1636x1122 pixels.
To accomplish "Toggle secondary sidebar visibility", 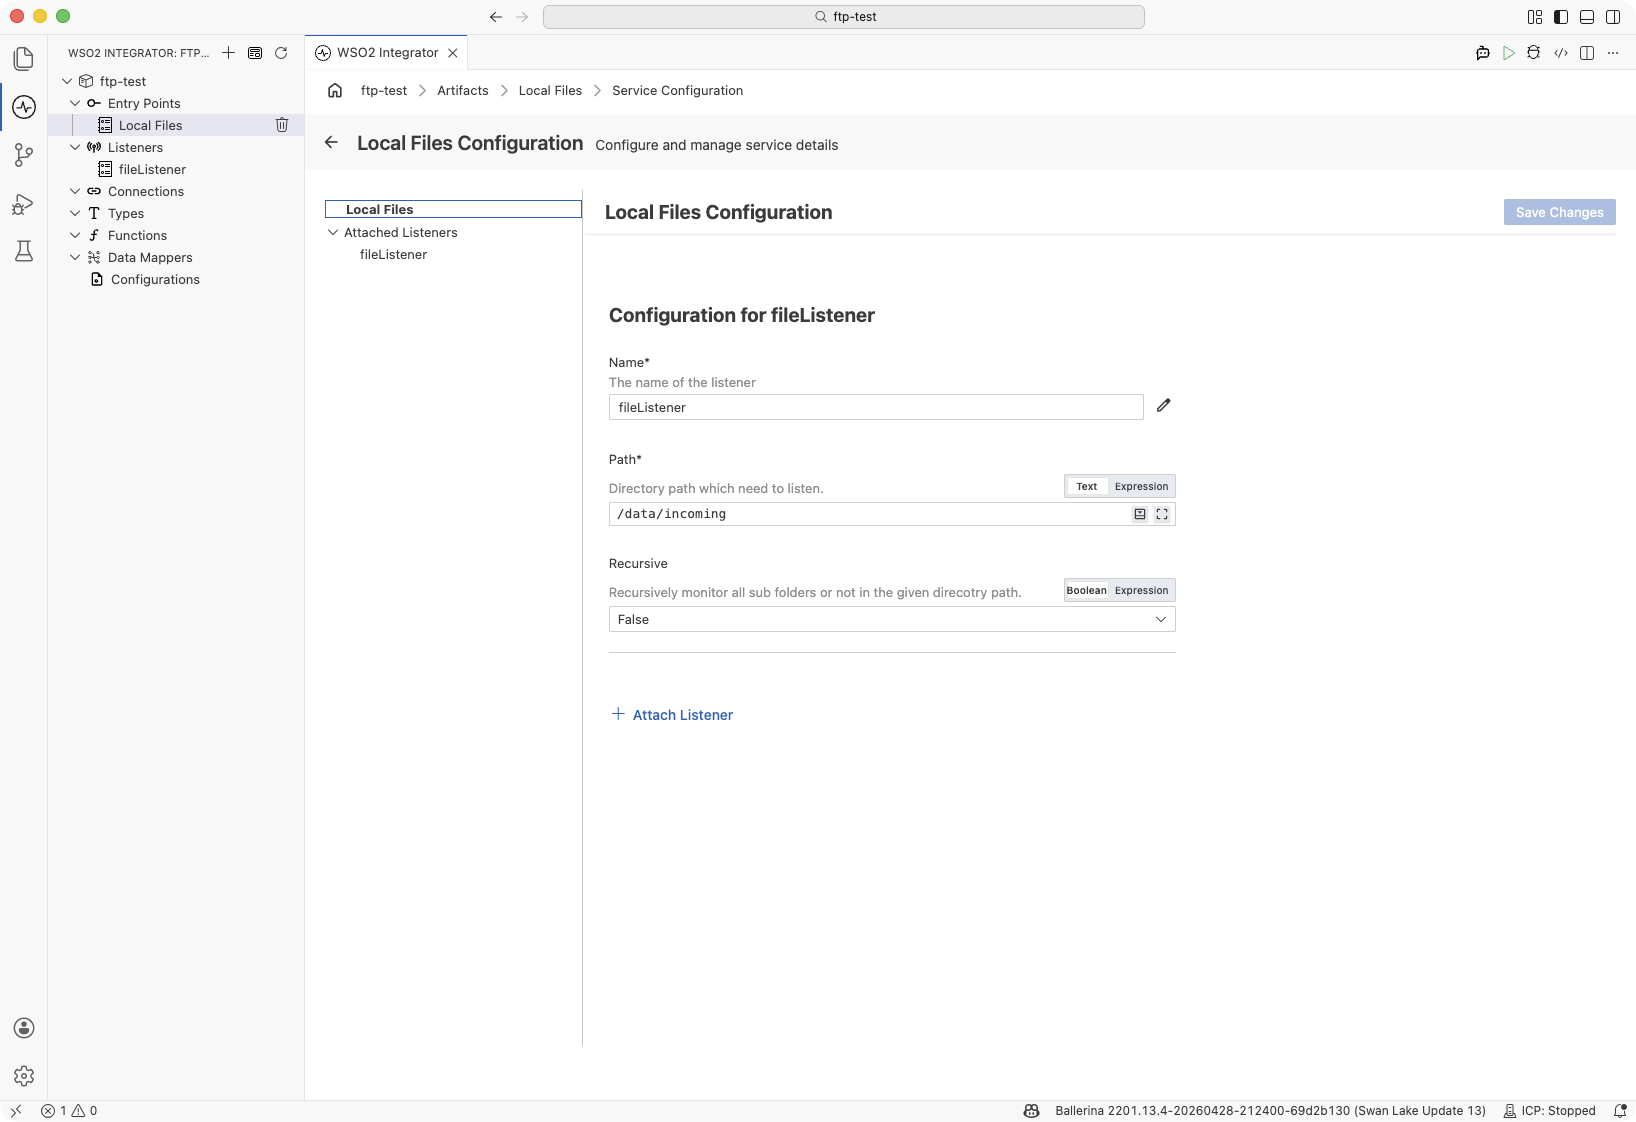I will point(1613,17).
